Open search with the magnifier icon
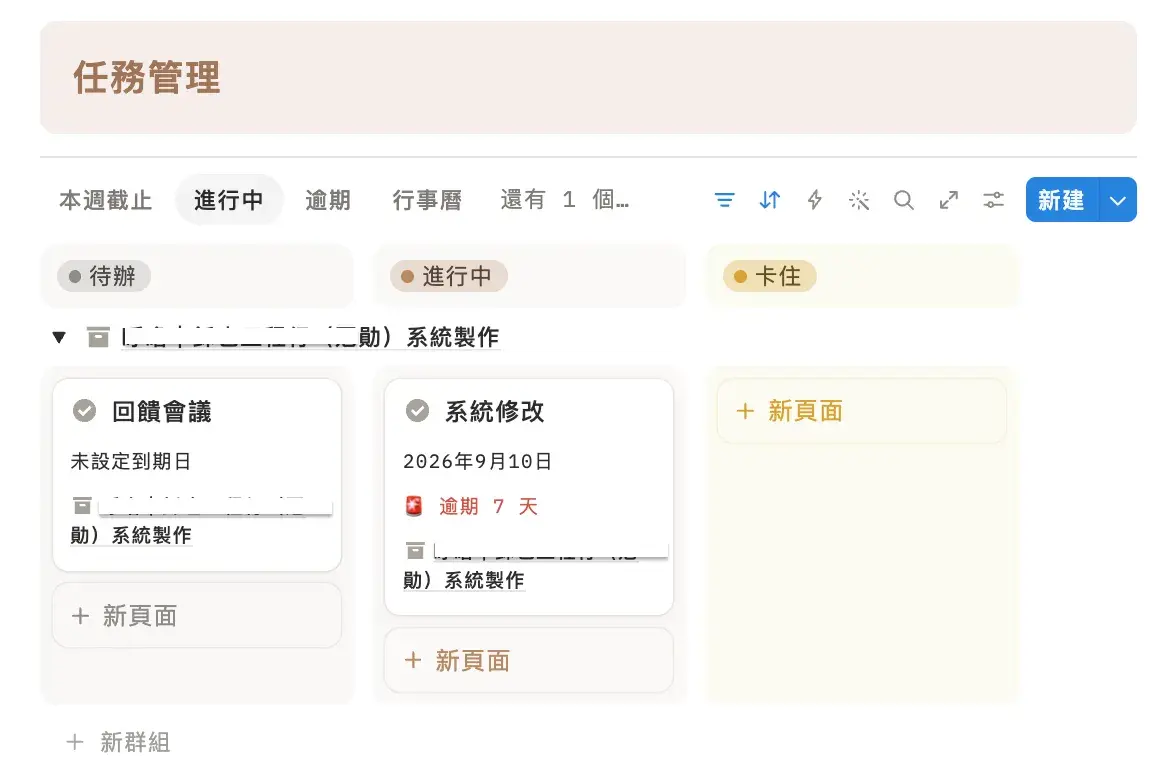The width and height of the screenshot is (1176, 760). 904,200
